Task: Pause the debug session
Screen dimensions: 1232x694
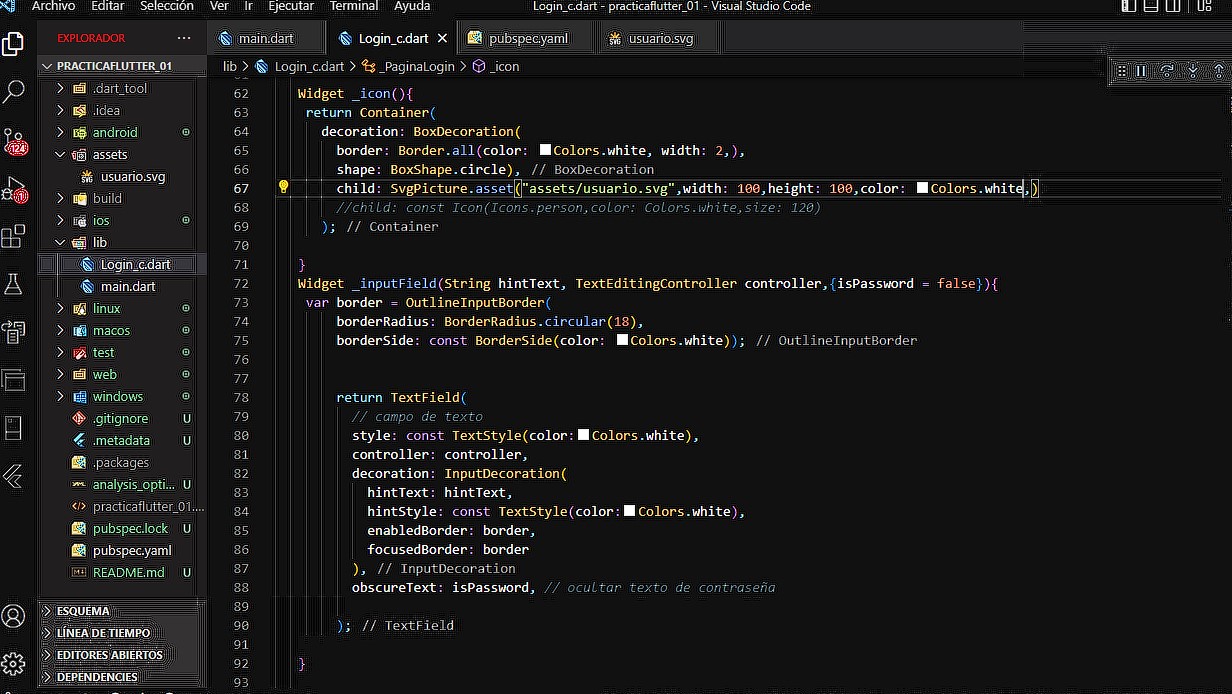Action: (x=1140, y=71)
